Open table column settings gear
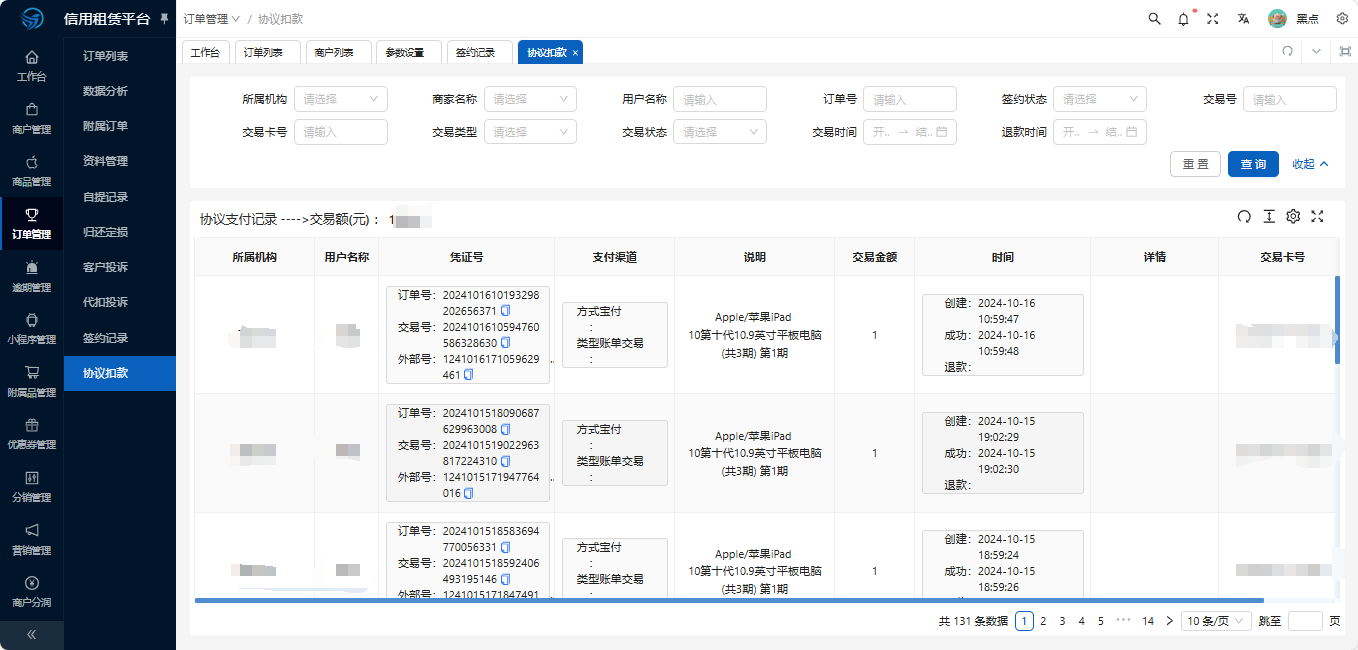 click(x=1293, y=217)
